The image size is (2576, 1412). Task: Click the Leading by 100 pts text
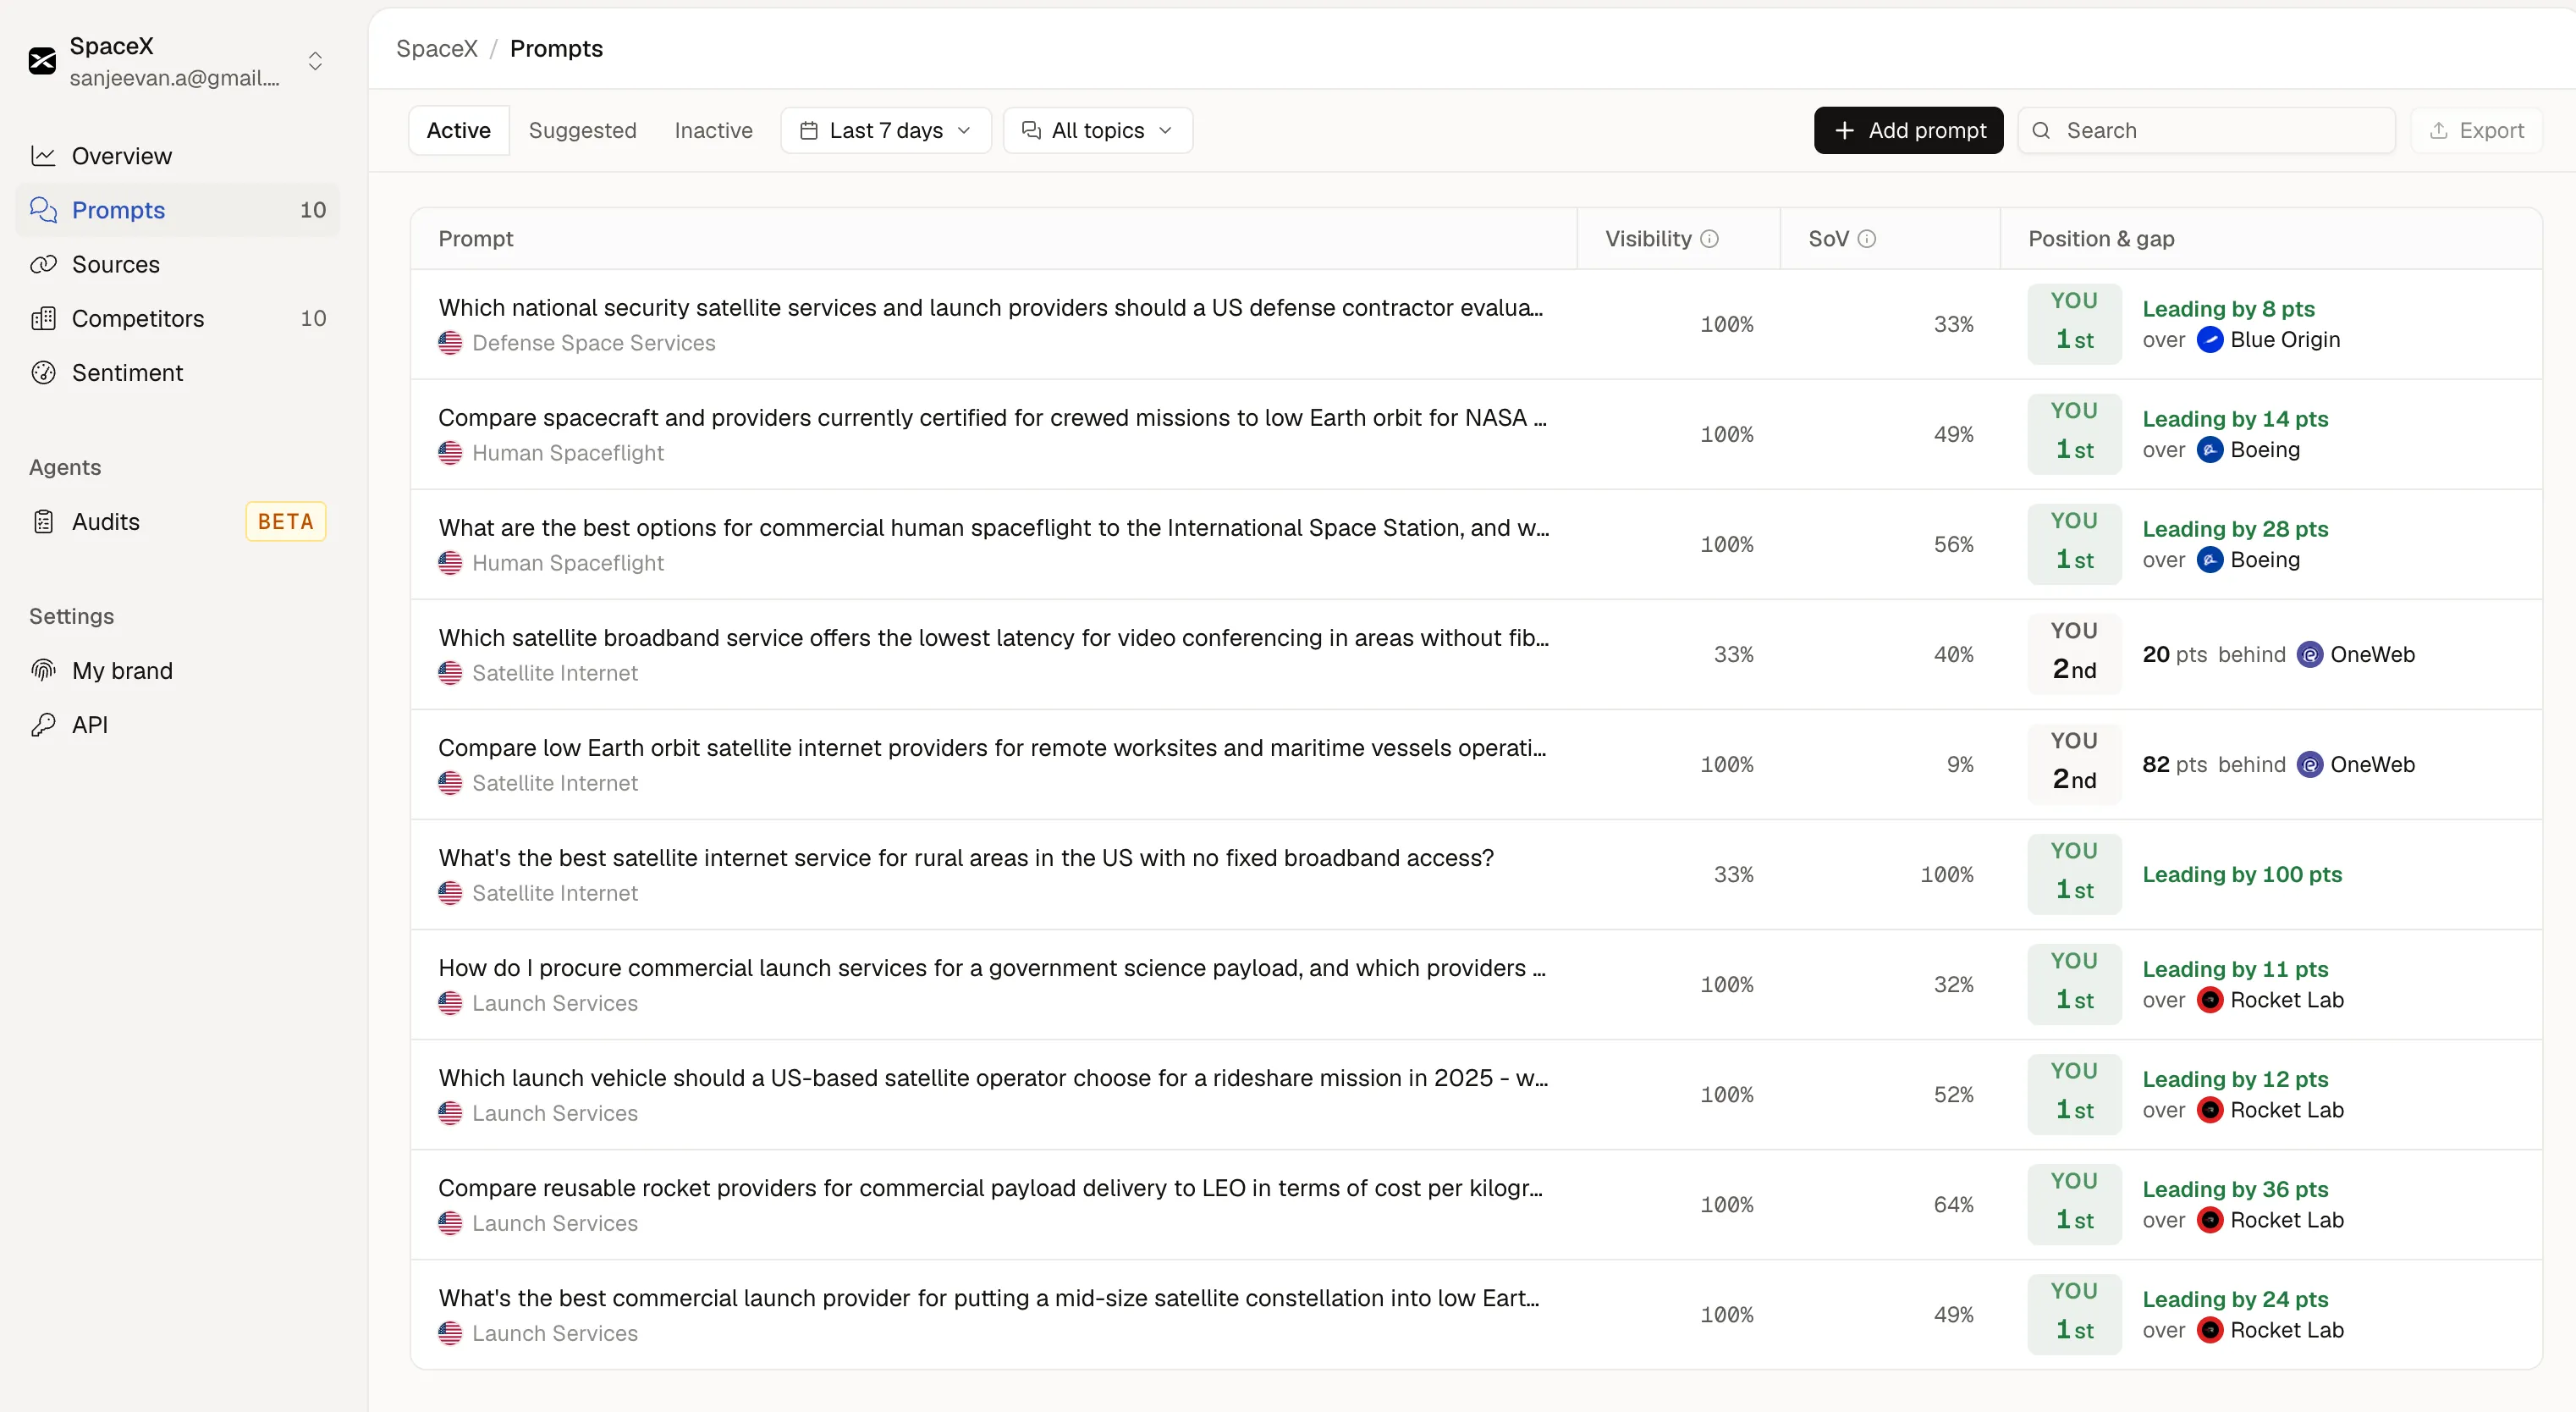coord(2242,874)
